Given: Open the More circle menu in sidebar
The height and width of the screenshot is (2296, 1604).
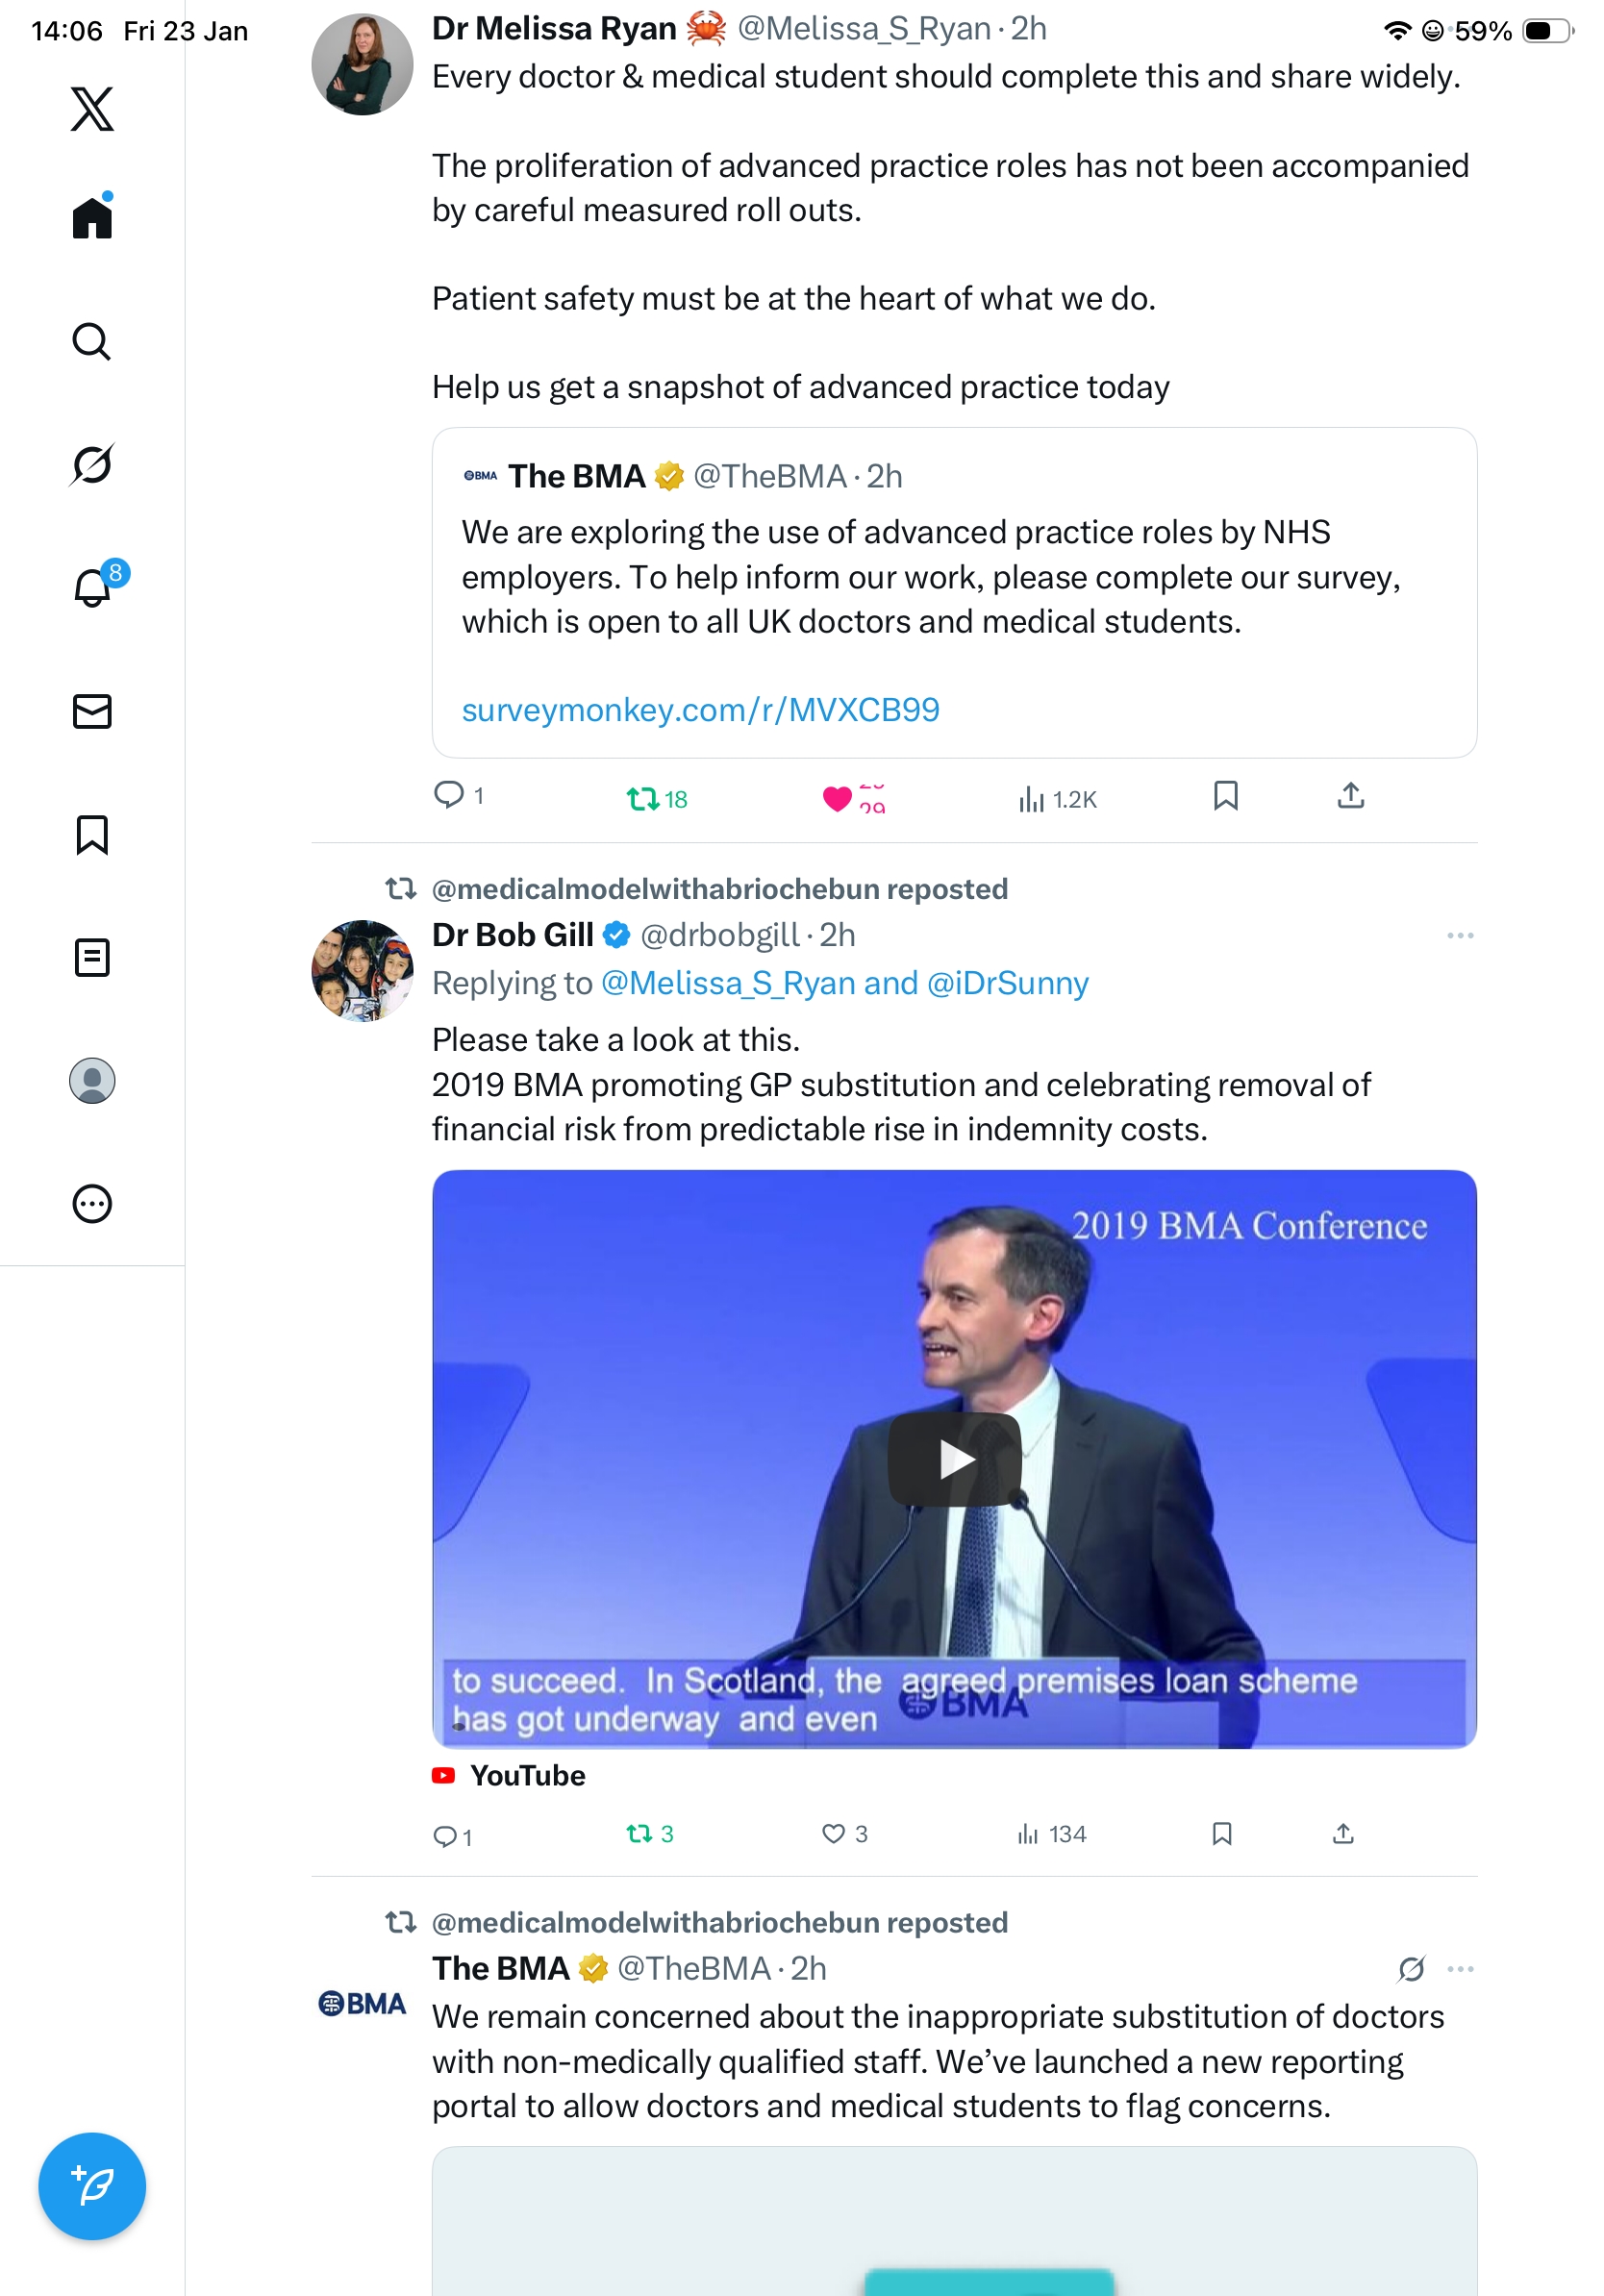Looking at the screenshot, I should tap(92, 1203).
